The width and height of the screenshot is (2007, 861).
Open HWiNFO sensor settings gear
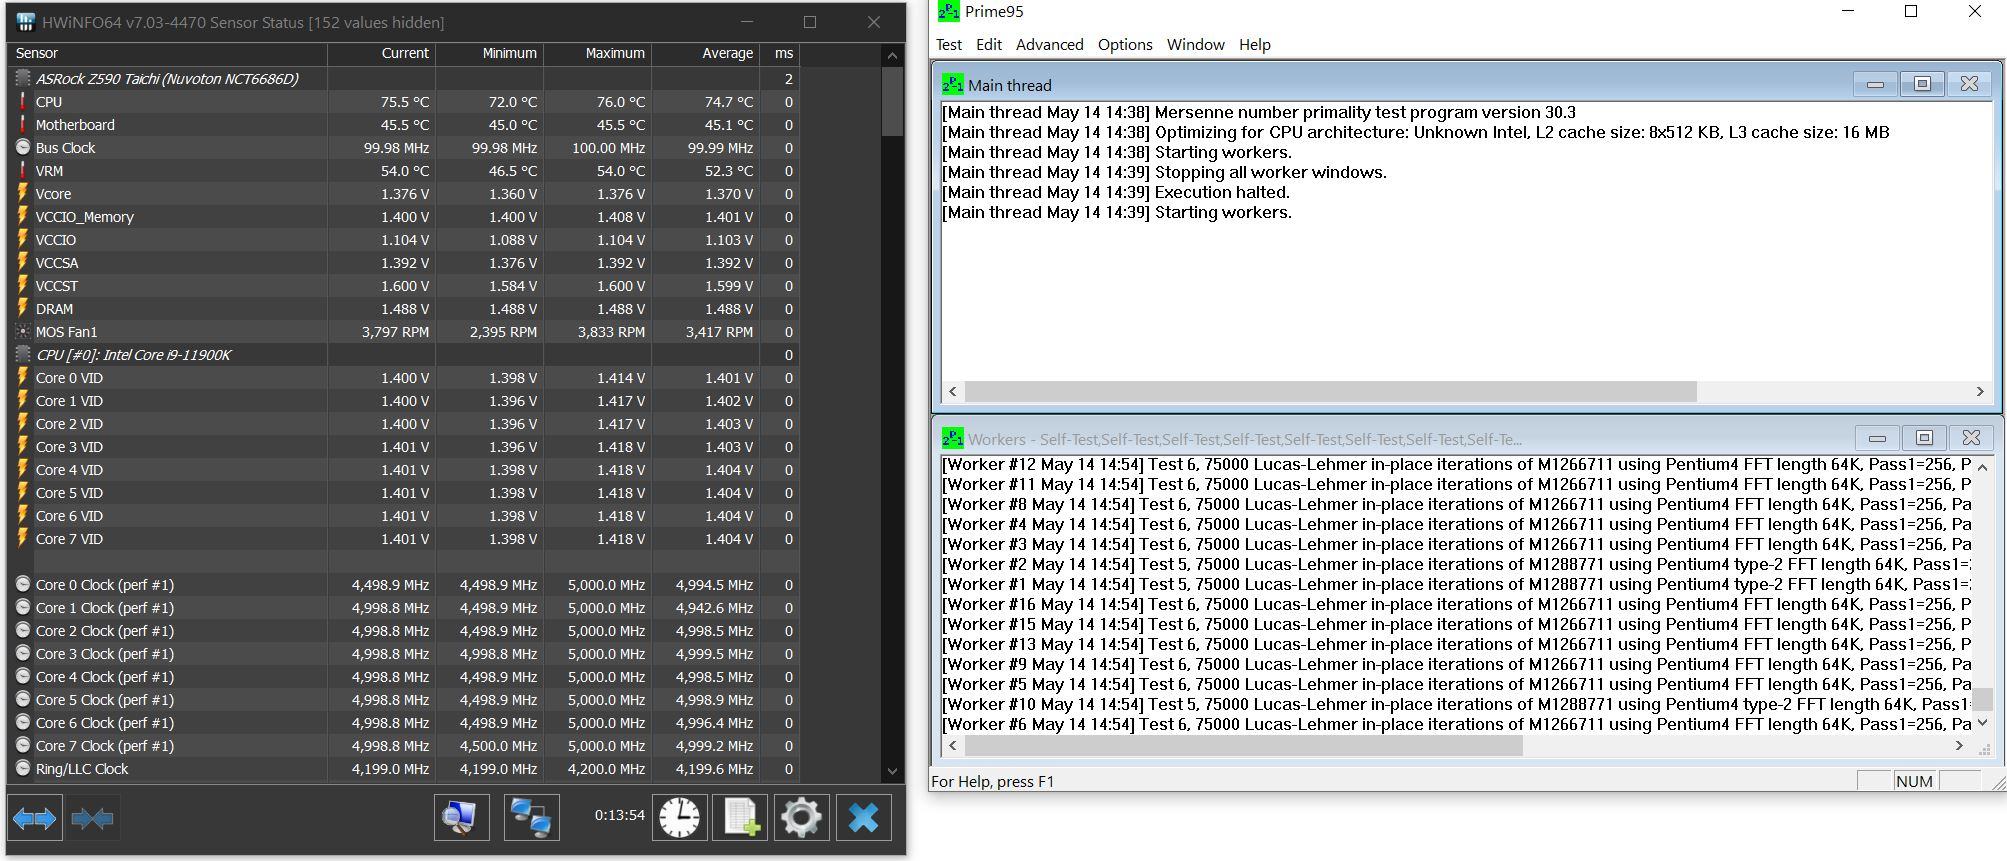click(801, 817)
